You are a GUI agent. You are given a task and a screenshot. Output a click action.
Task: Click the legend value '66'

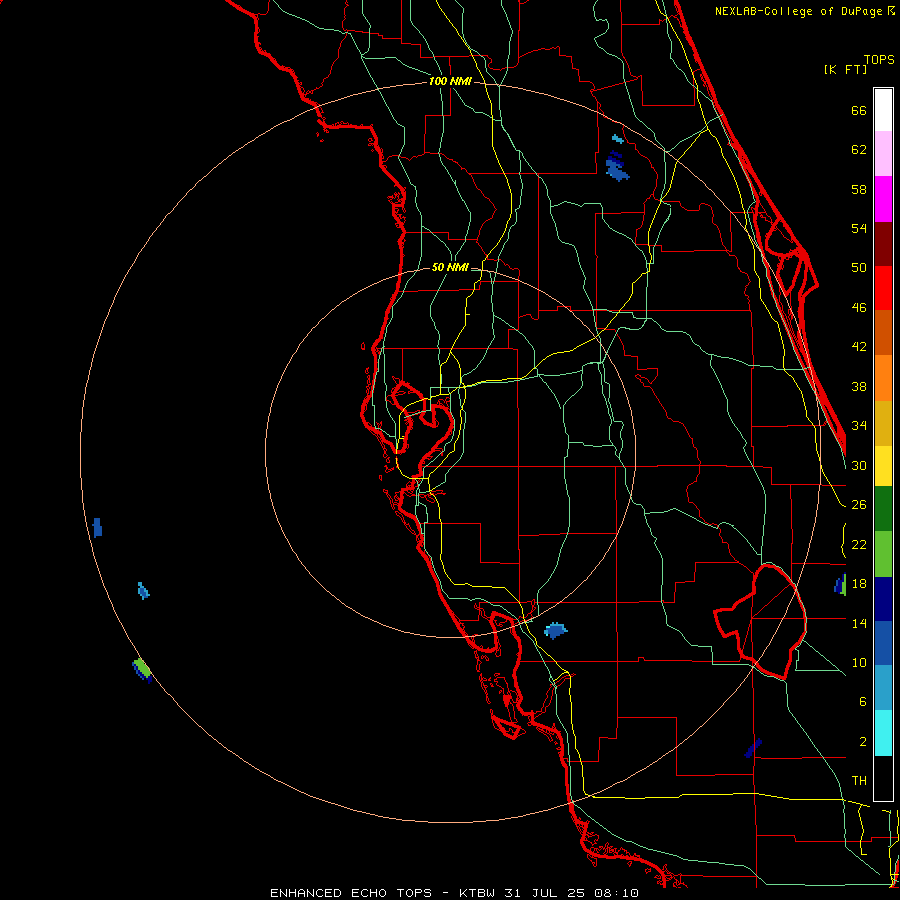859,111
